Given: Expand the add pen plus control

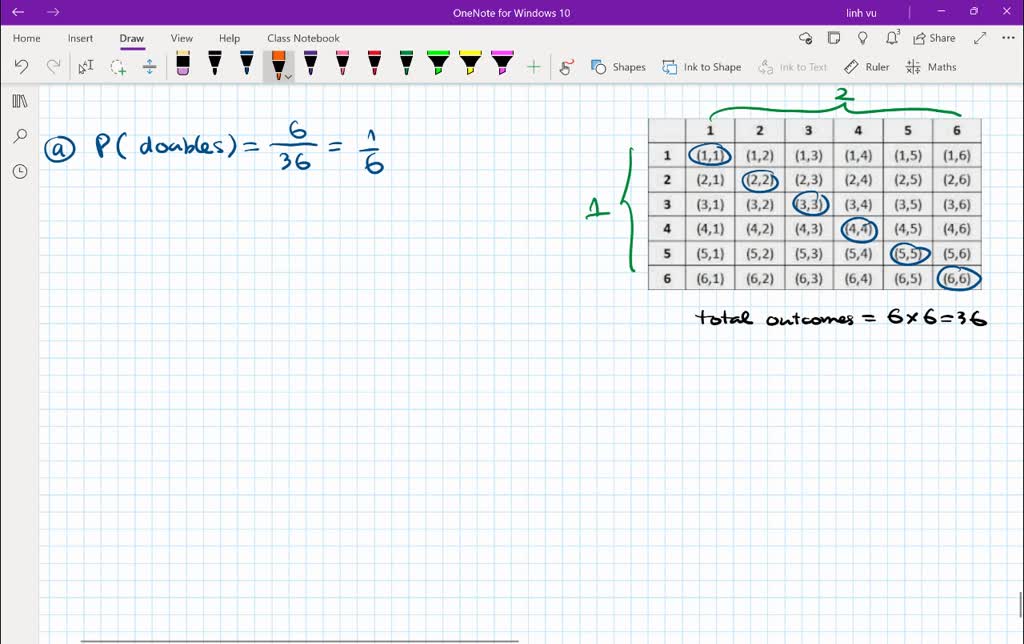Looking at the screenshot, I should (x=534, y=66).
